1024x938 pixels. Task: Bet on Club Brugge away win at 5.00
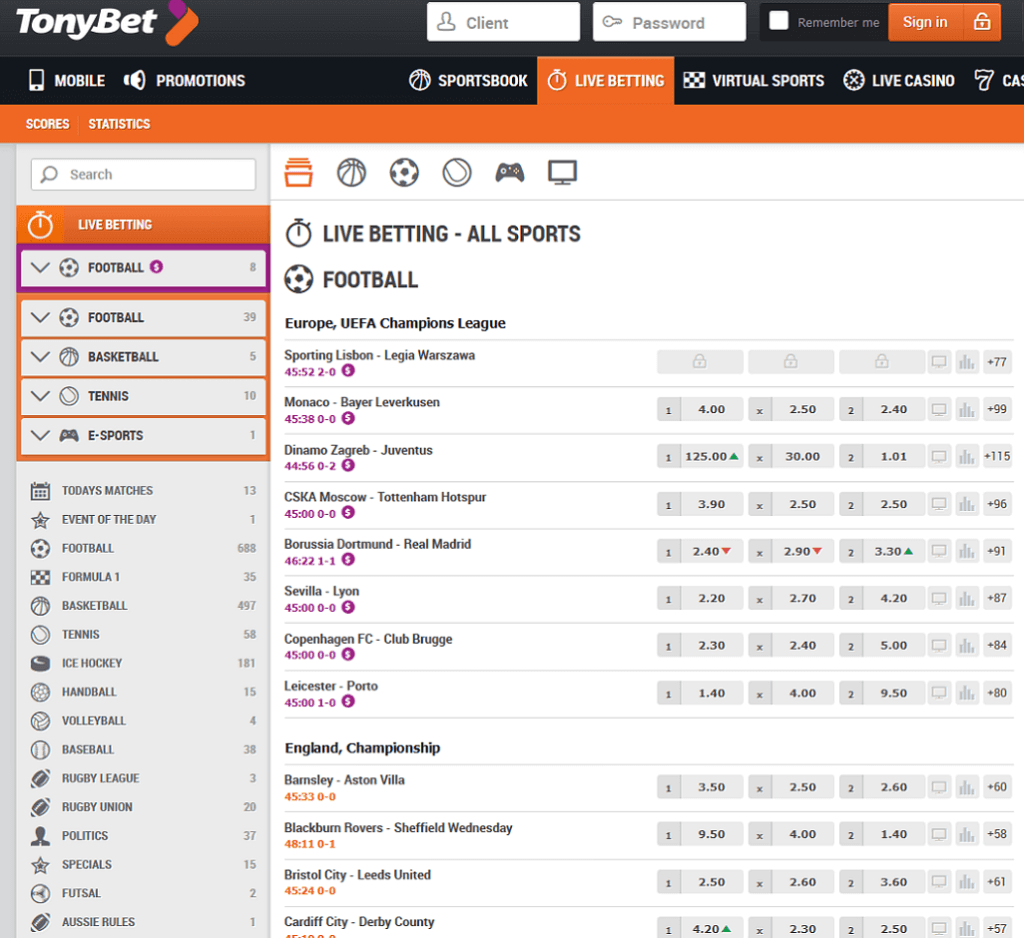coord(882,645)
